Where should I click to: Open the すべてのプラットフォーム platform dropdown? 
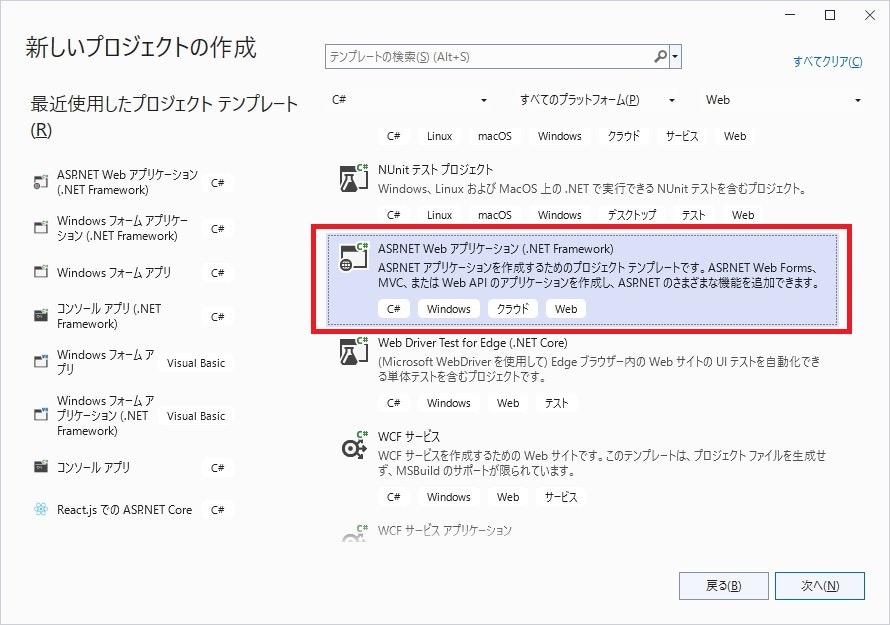[597, 100]
